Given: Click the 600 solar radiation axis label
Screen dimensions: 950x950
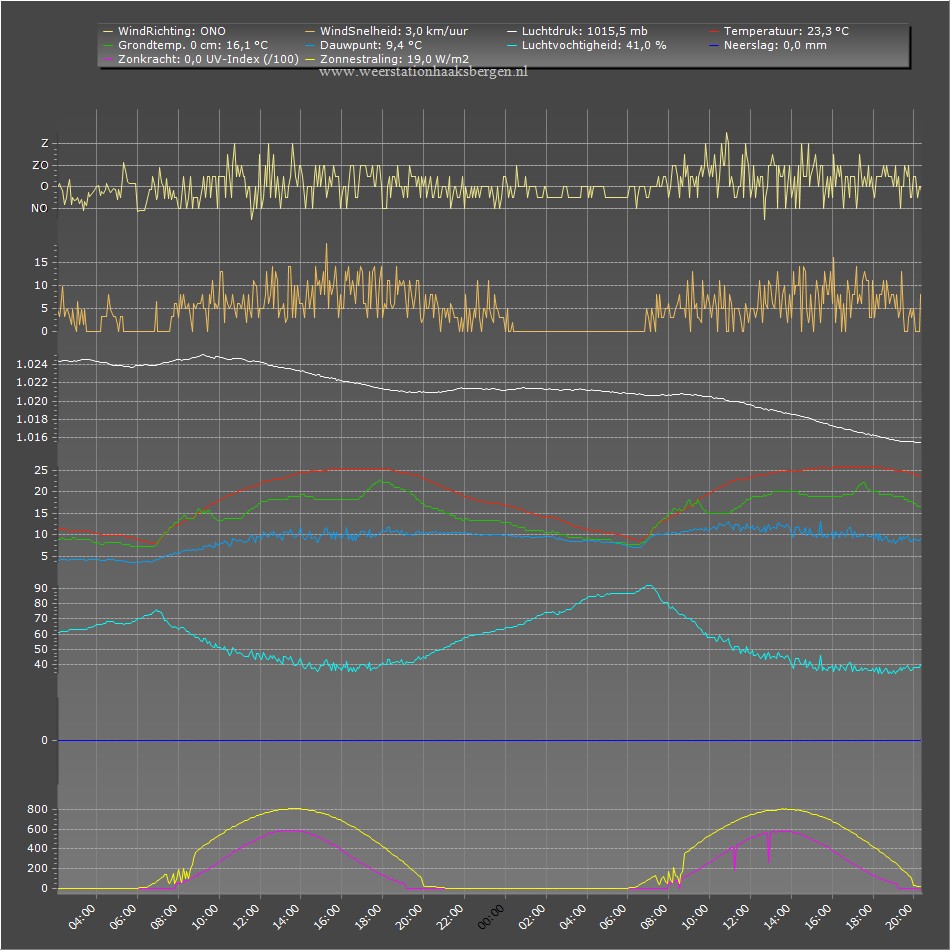Looking at the screenshot, I should point(37,829).
